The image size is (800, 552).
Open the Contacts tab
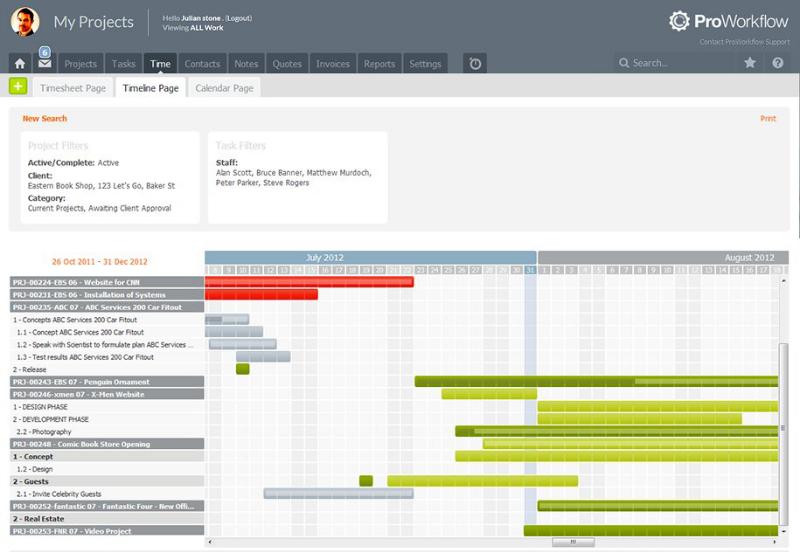coord(202,64)
